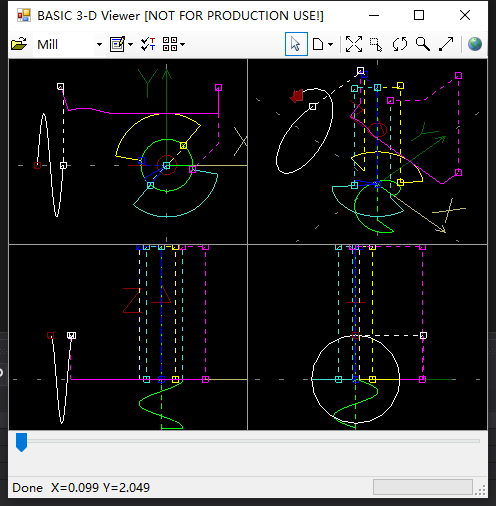Click the globe icon in toolbar
Screen dimensions: 496x506
click(x=475, y=44)
